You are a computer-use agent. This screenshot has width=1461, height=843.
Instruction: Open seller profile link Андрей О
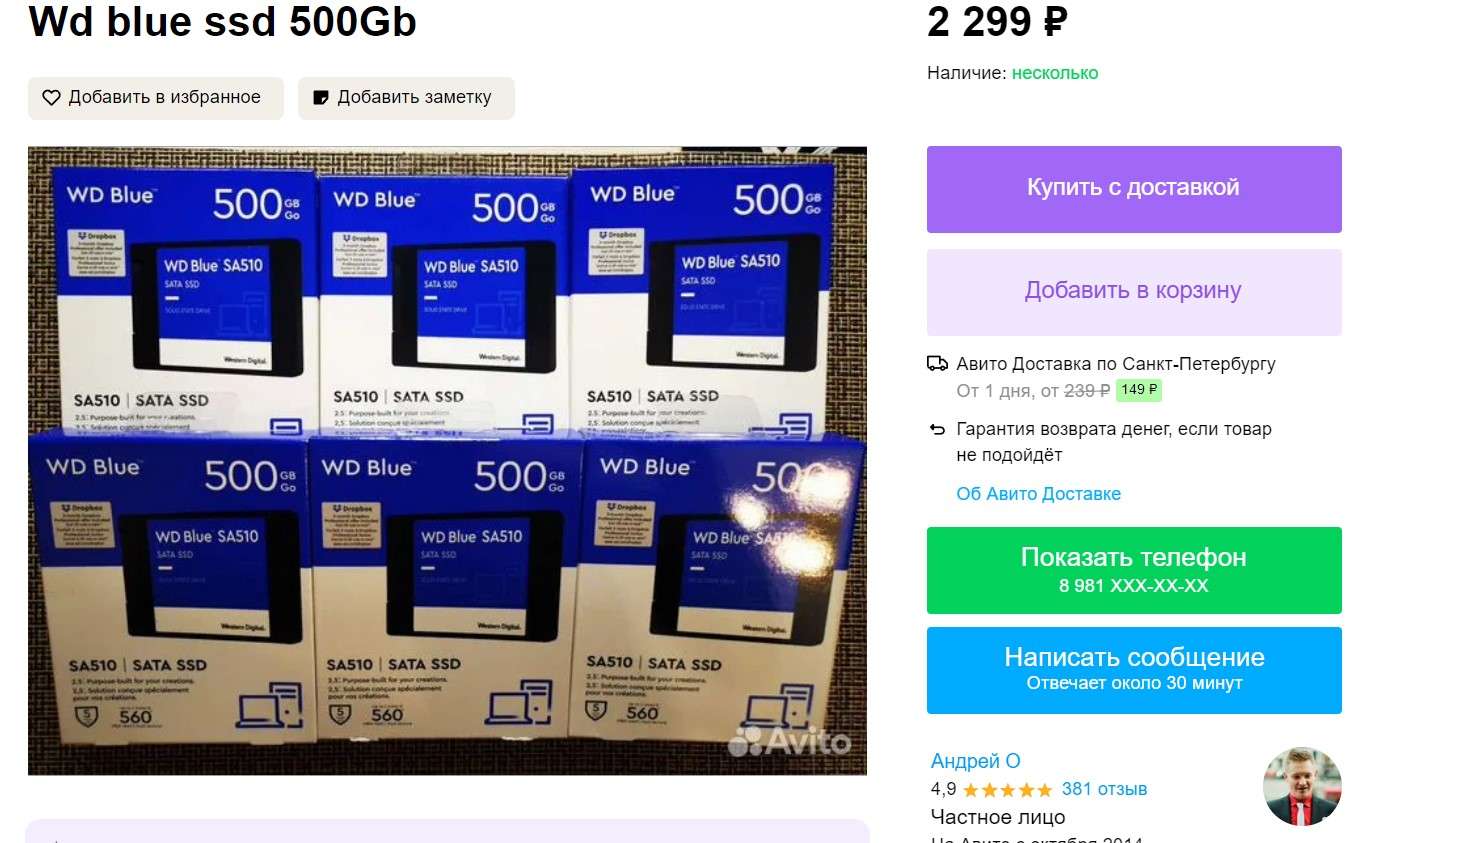coord(975,761)
